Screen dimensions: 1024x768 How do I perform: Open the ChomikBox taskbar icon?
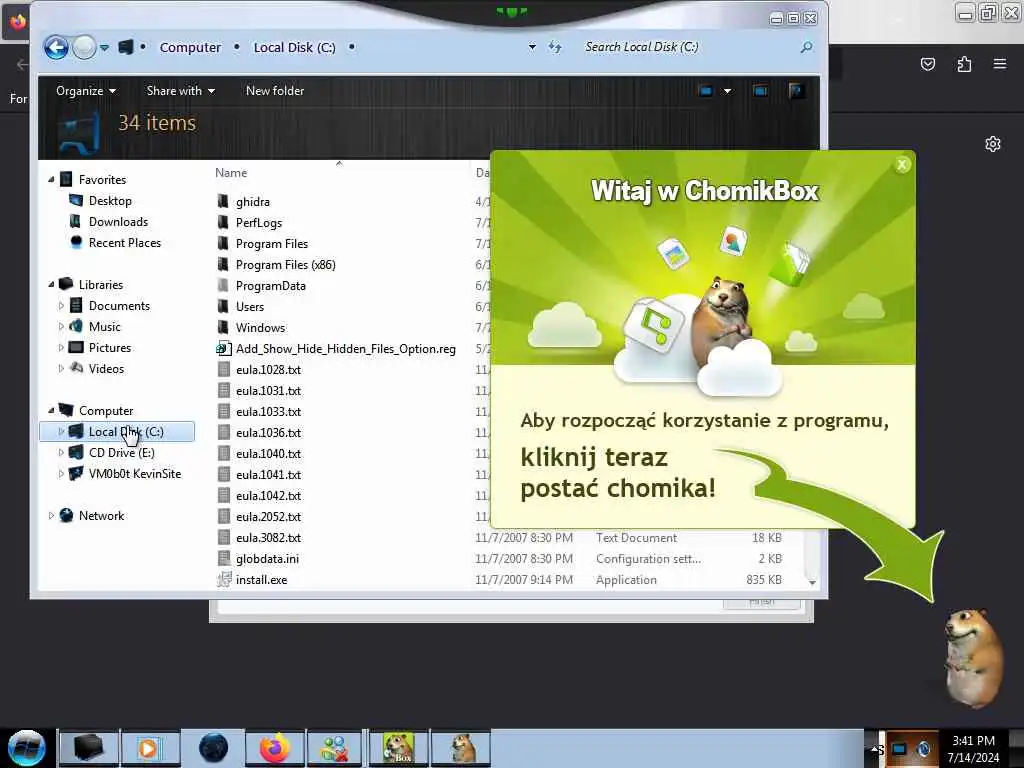398,748
